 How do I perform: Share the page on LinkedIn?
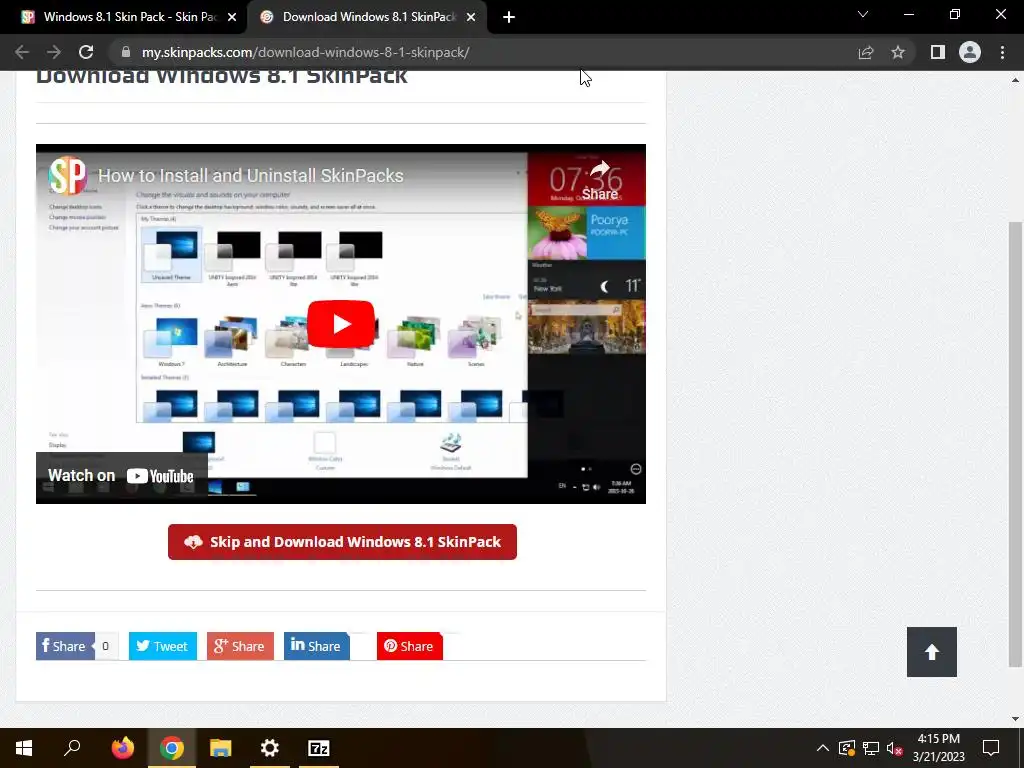(x=317, y=646)
